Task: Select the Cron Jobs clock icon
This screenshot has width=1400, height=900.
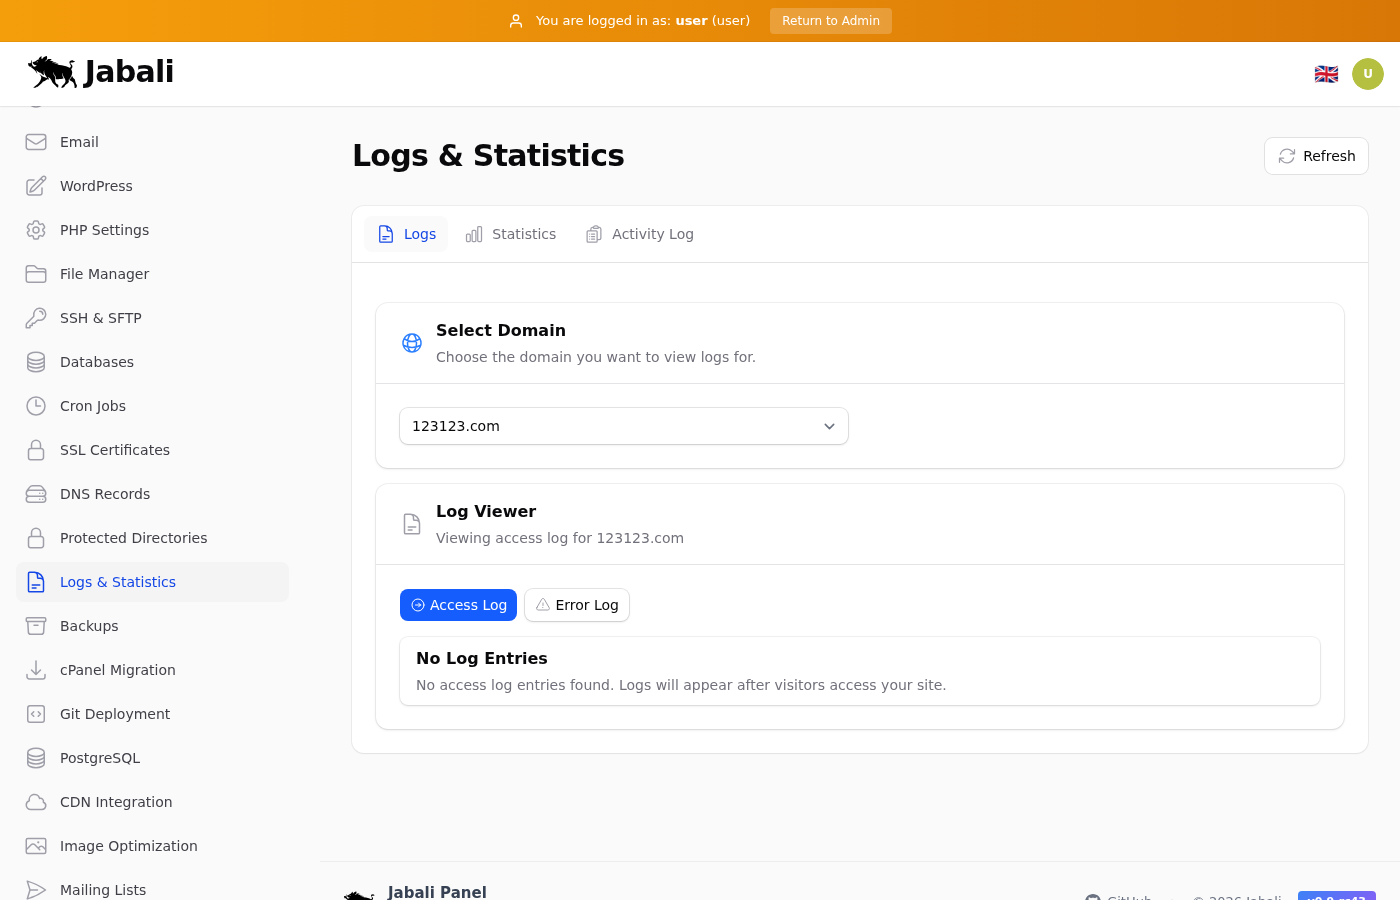Action: [x=36, y=406]
